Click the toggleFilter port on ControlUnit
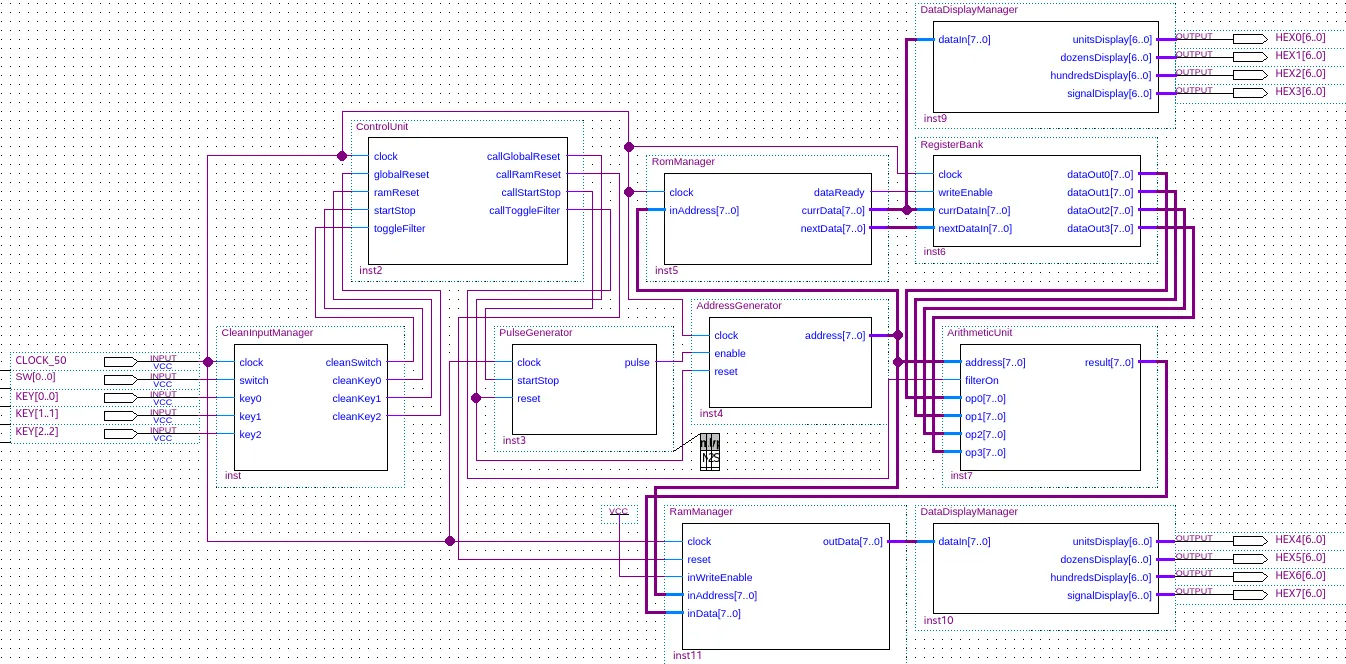Viewport: 1346px width, 664px height. 399,228
